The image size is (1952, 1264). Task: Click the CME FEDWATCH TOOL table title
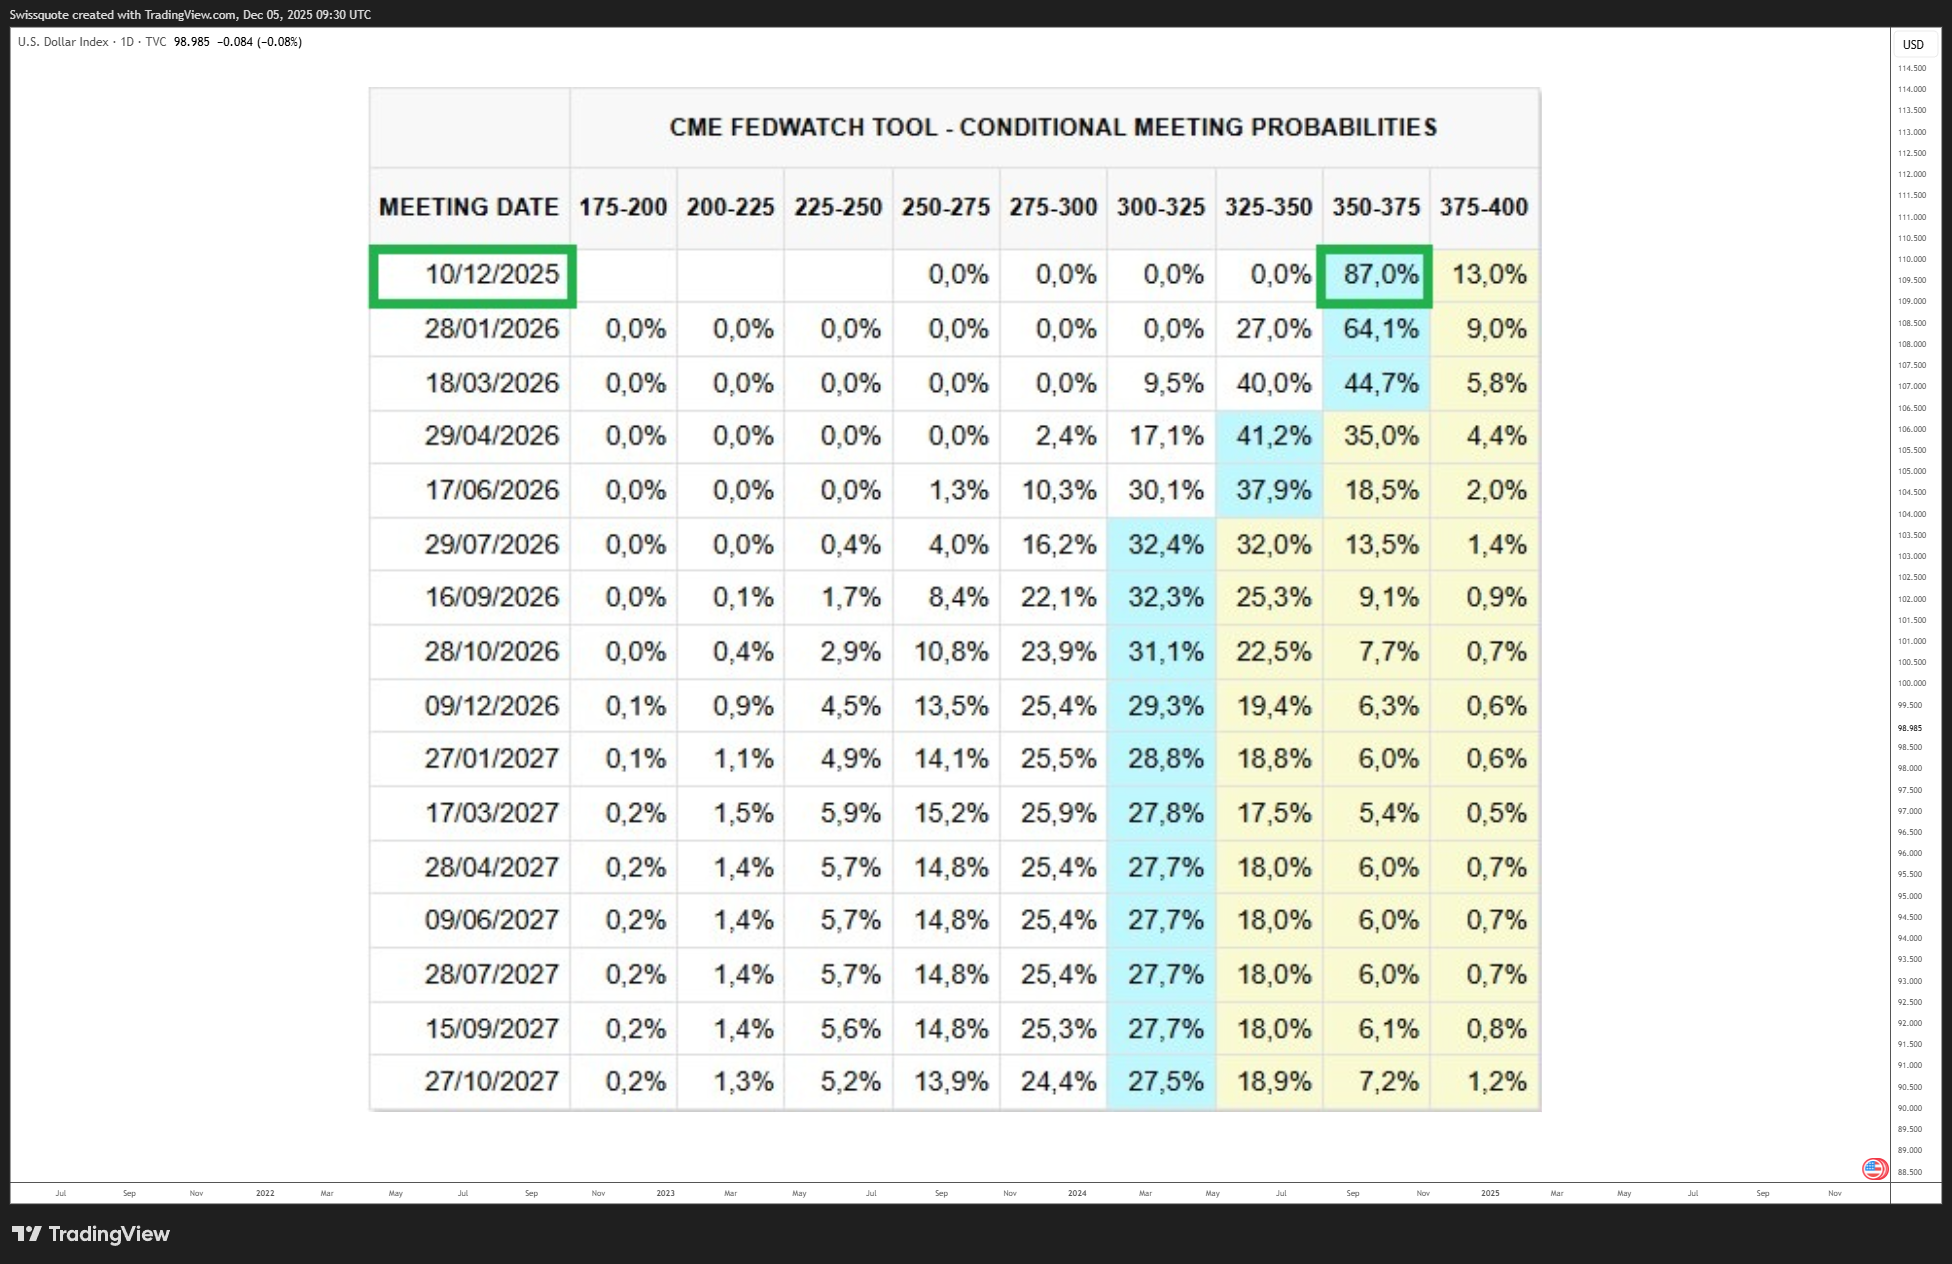(x=1054, y=127)
